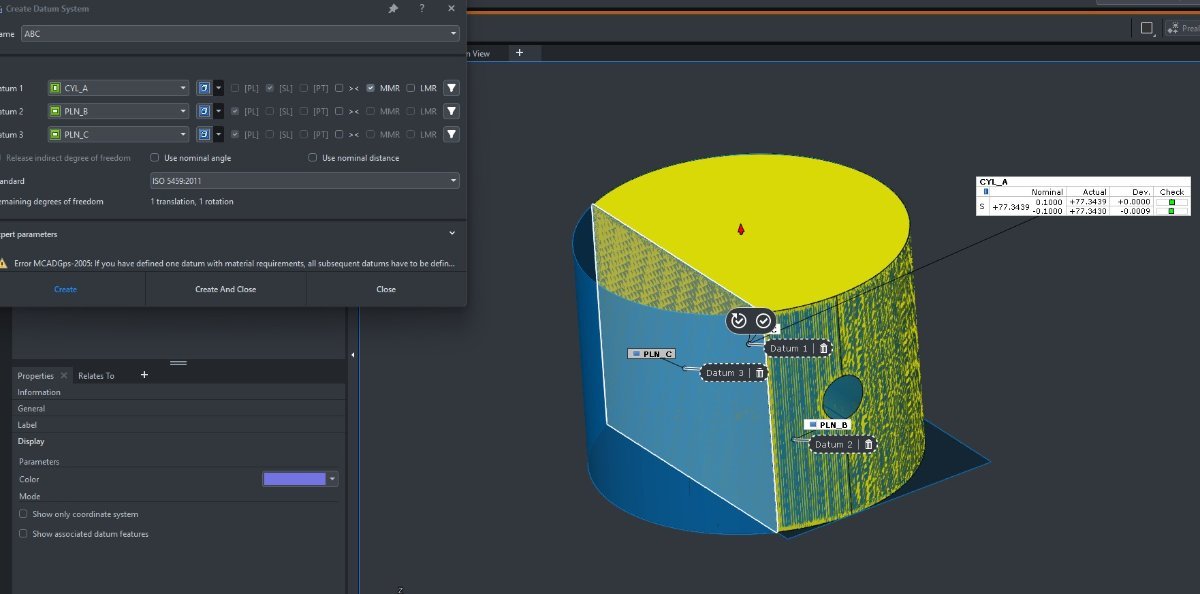This screenshot has width=1200, height=594.
Task: Click the filter icon on the Datum 3 row
Action: 451,134
